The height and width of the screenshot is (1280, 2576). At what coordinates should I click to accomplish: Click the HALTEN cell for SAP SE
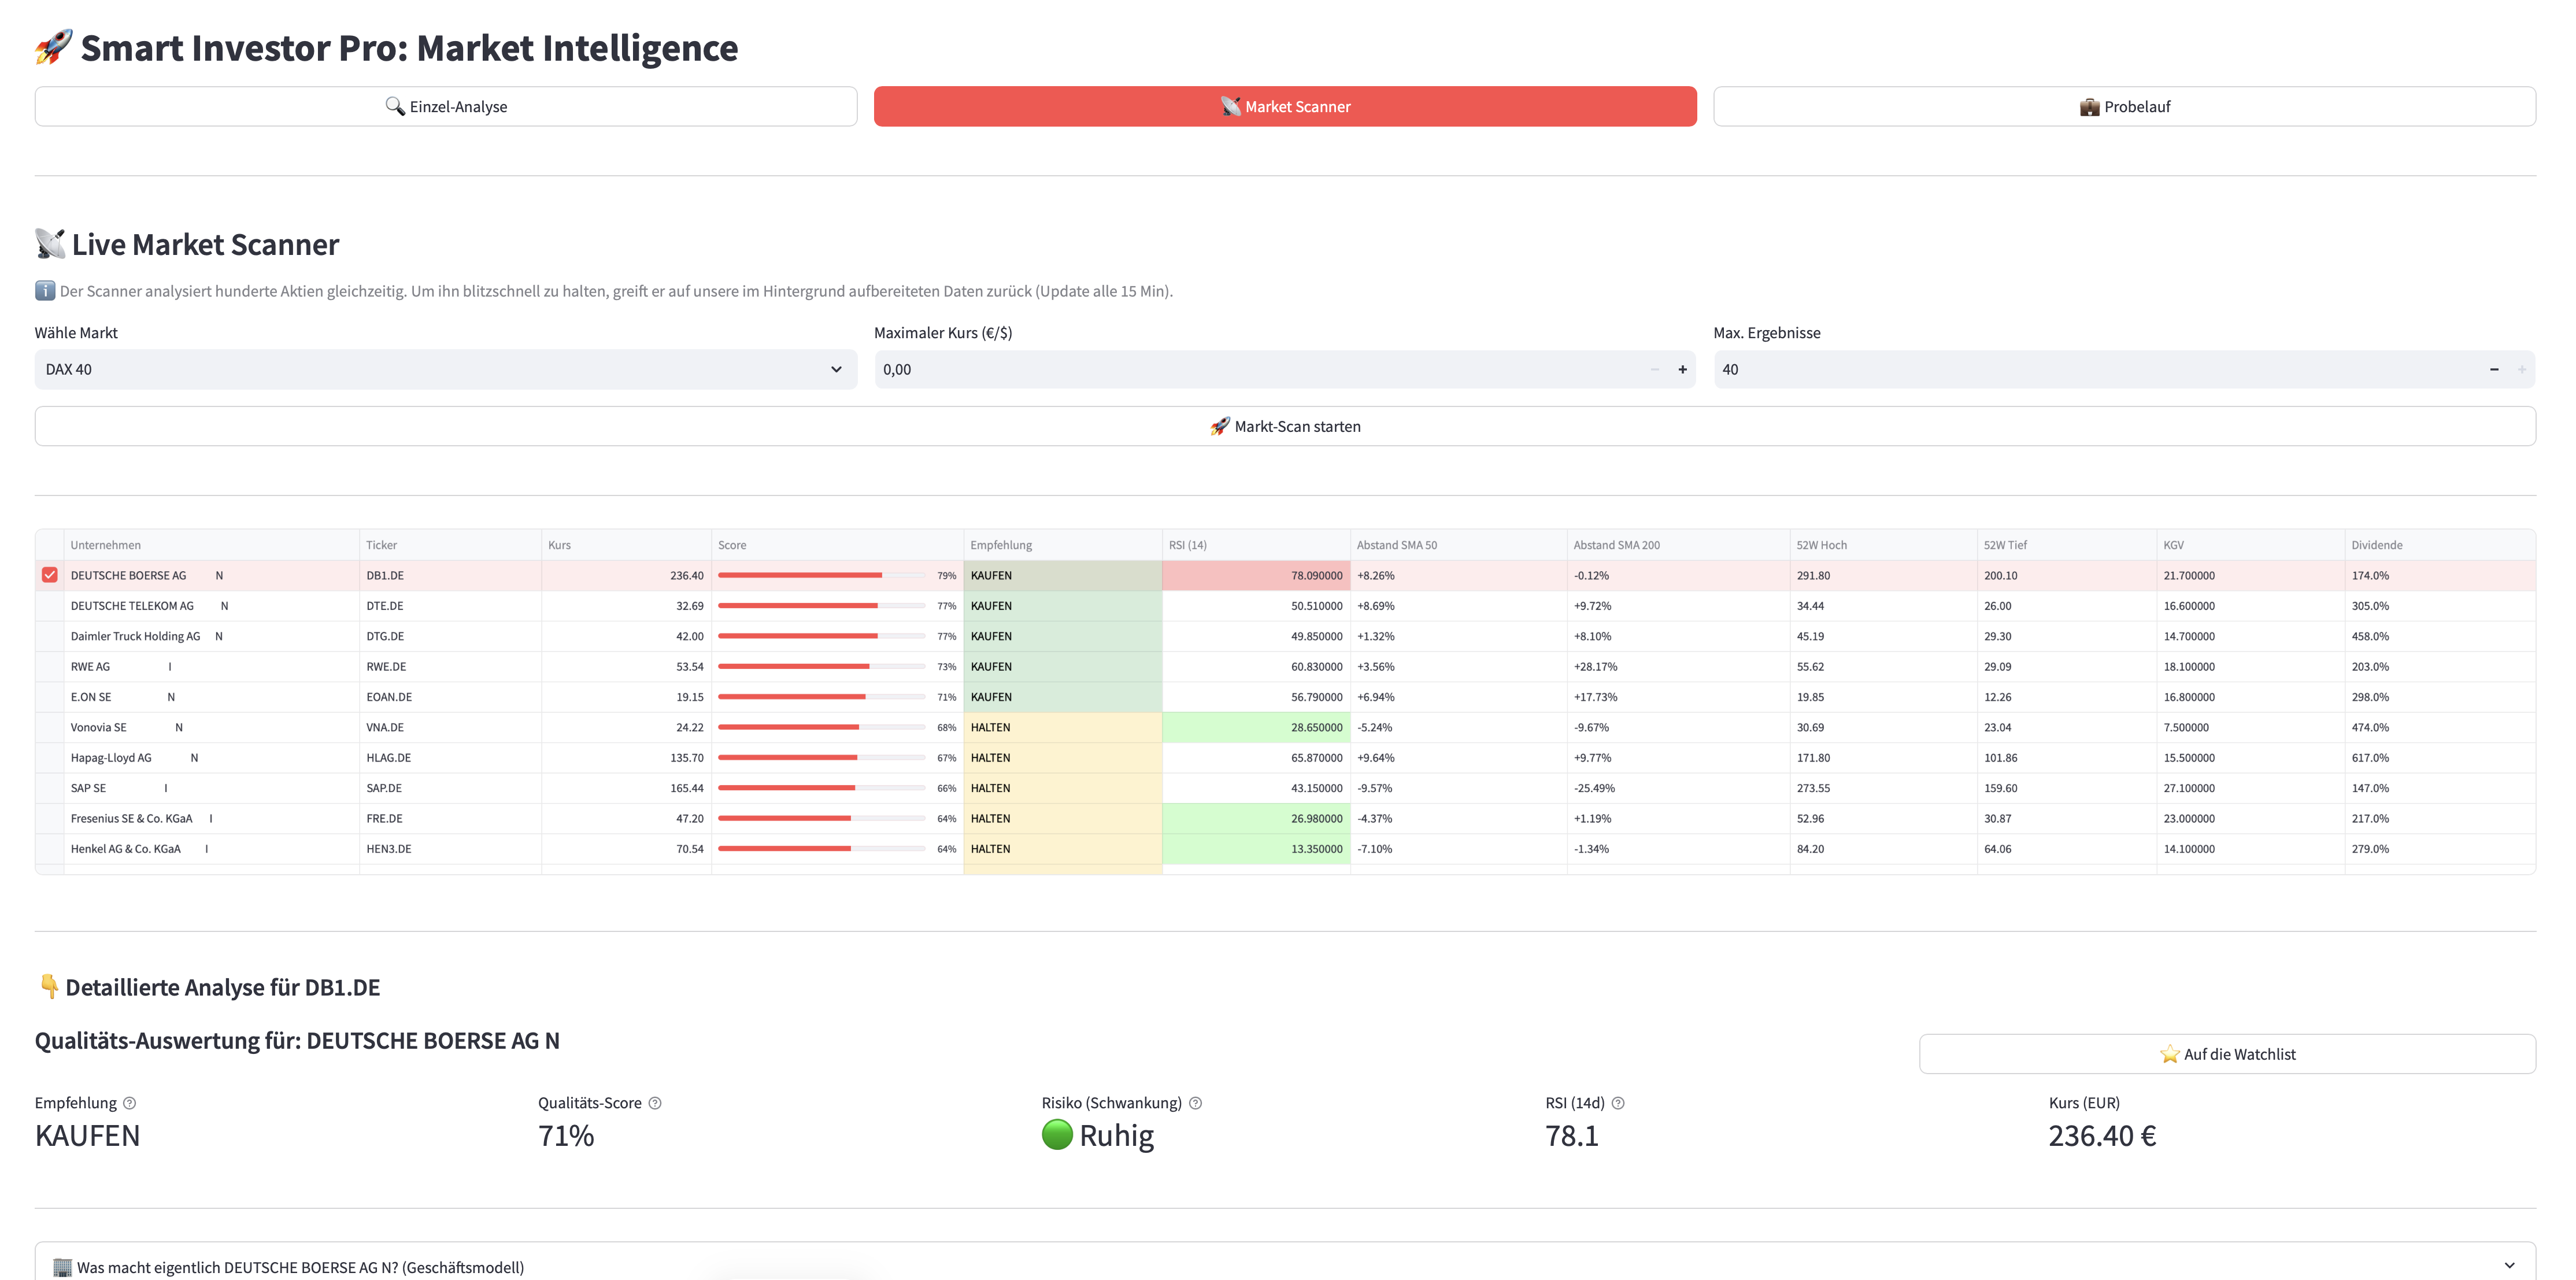tap(1062, 788)
